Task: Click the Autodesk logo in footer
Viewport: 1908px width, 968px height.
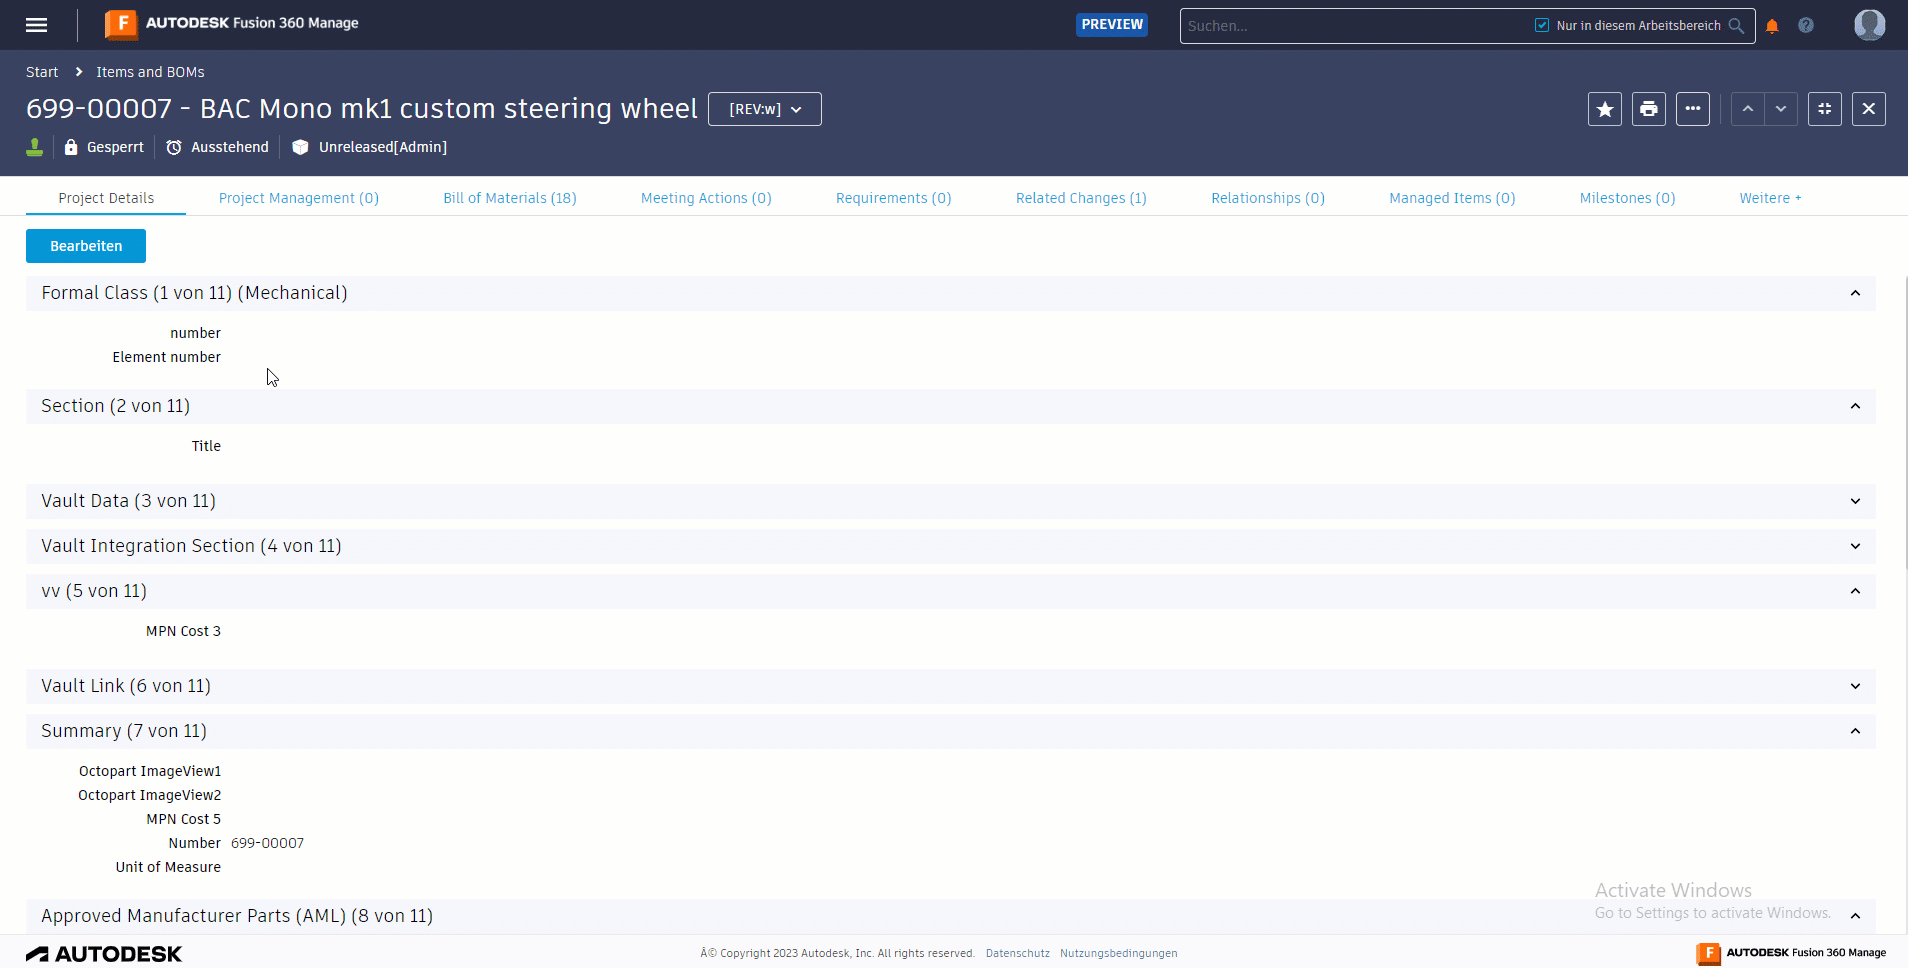Action: (104, 954)
